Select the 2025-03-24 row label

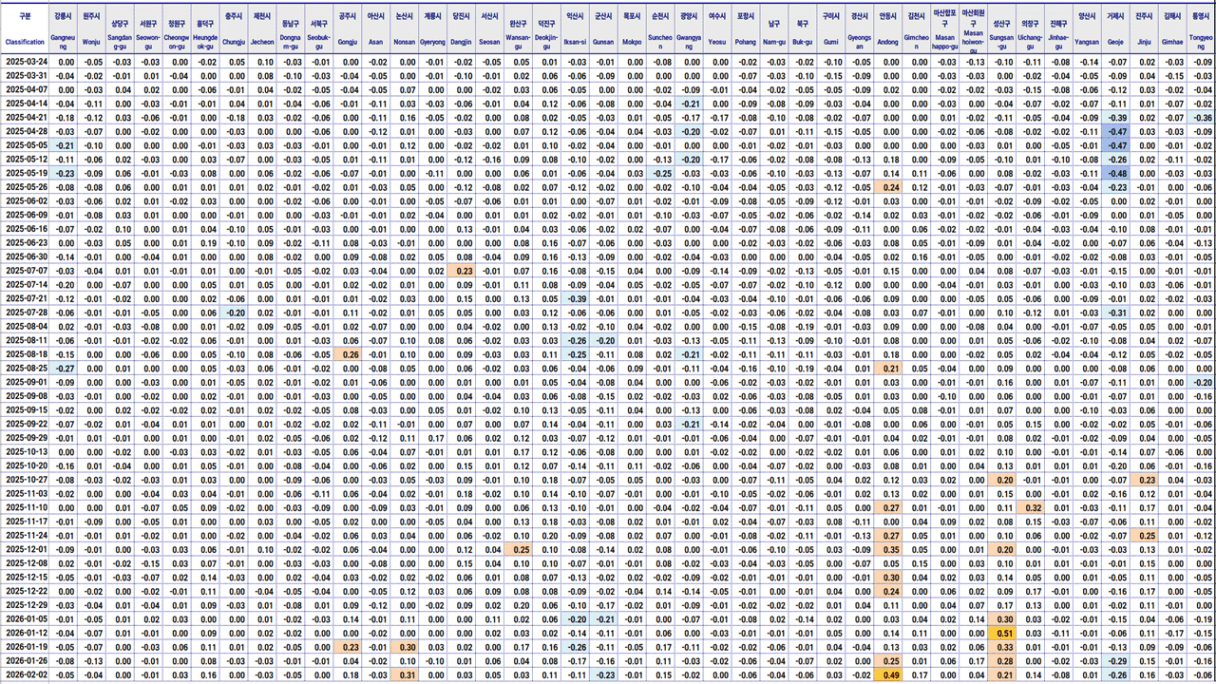point(25,62)
